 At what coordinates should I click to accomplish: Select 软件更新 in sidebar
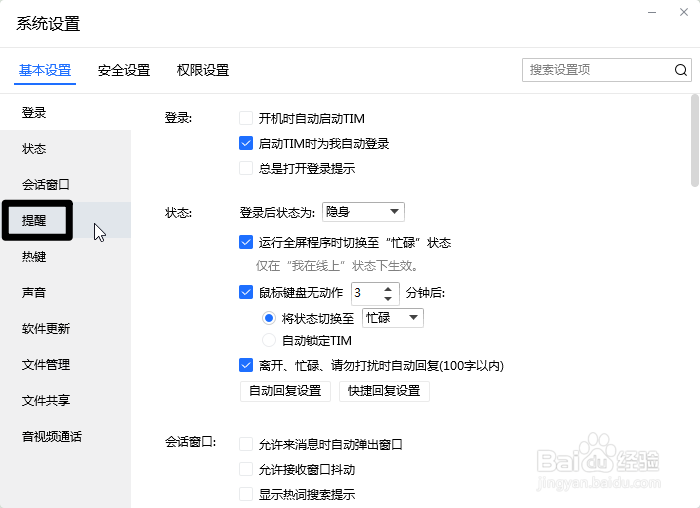65,329
